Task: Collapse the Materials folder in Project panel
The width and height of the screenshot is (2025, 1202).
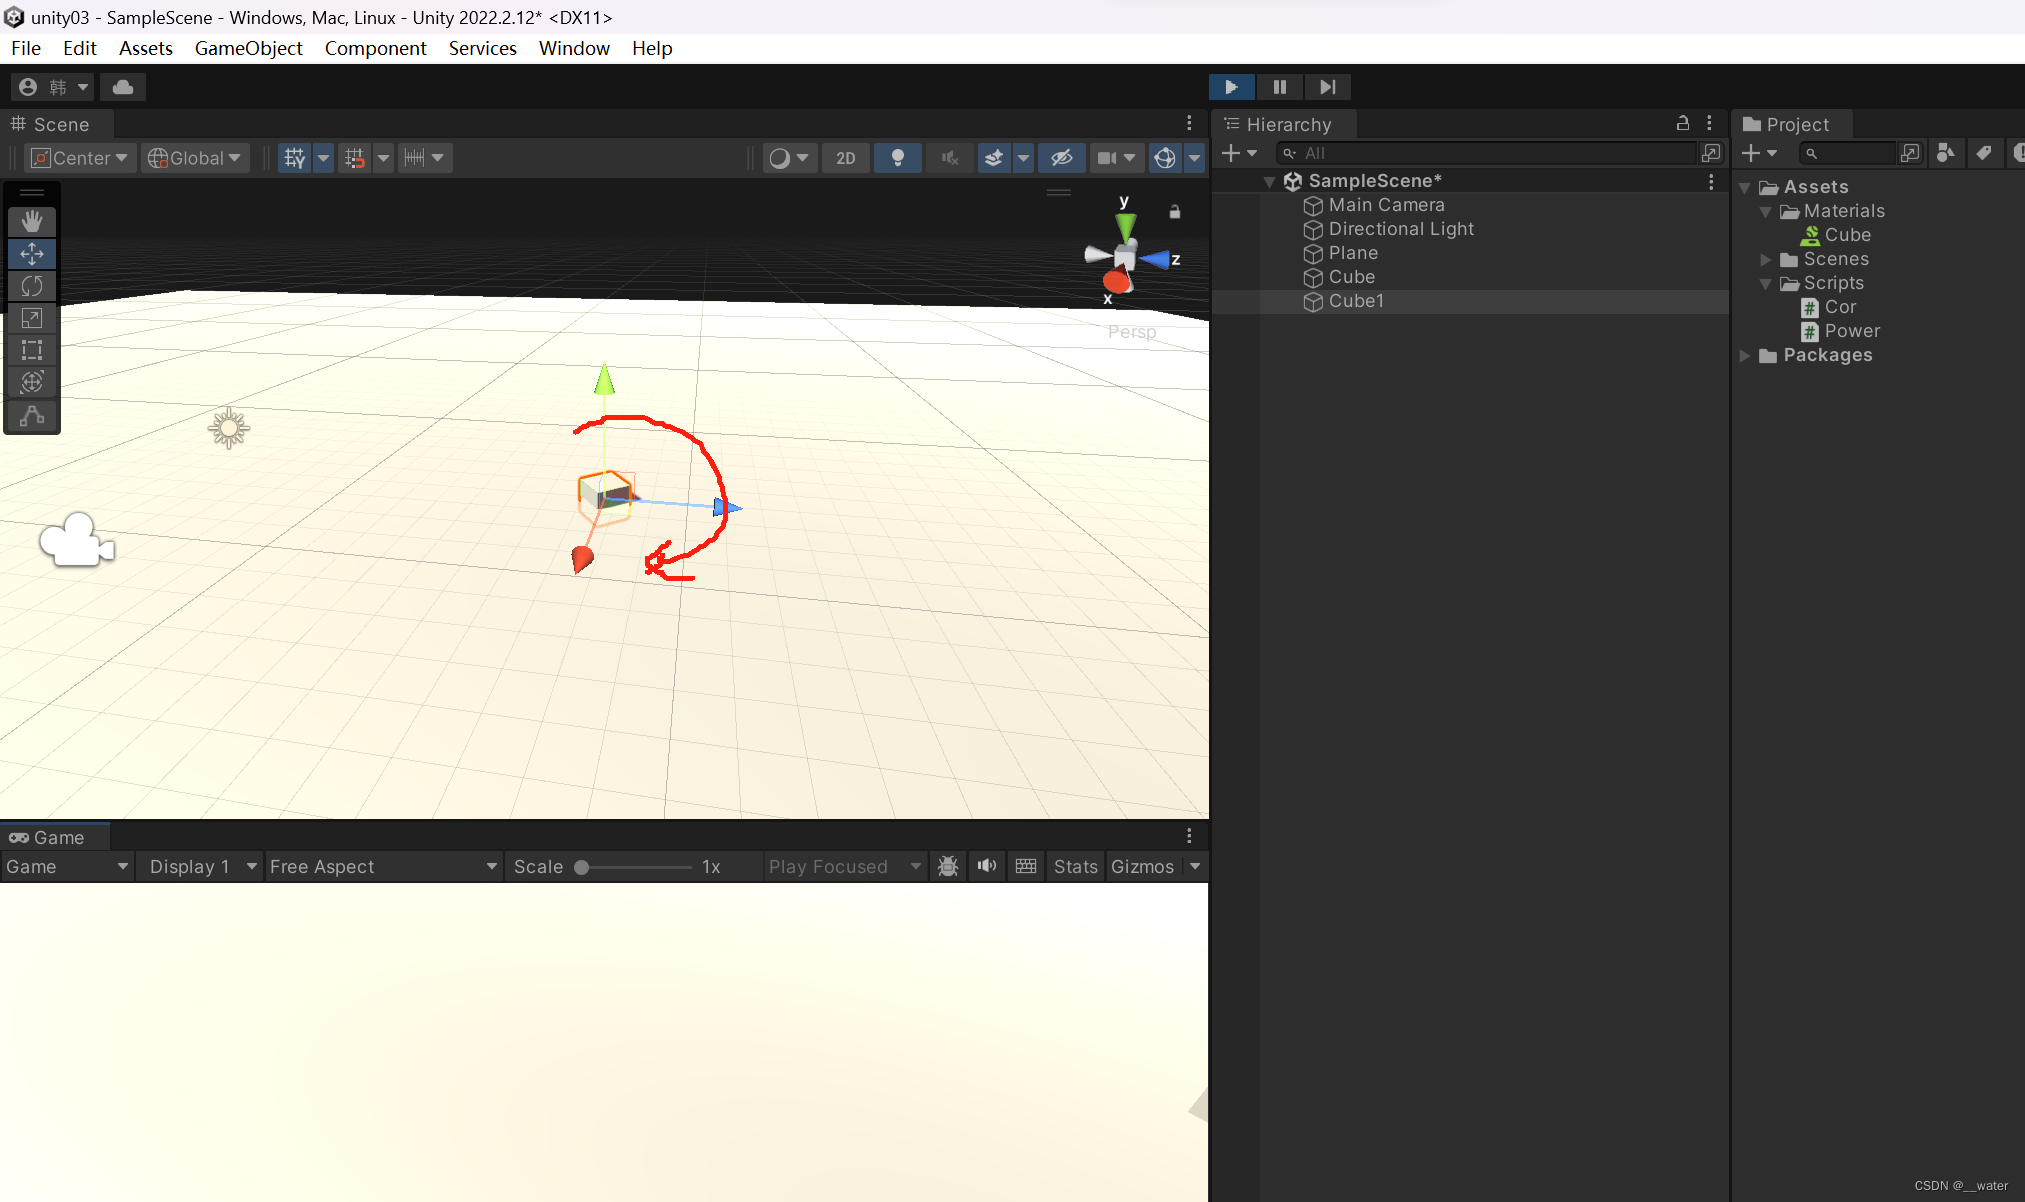Action: click(x=1767, y=211)
